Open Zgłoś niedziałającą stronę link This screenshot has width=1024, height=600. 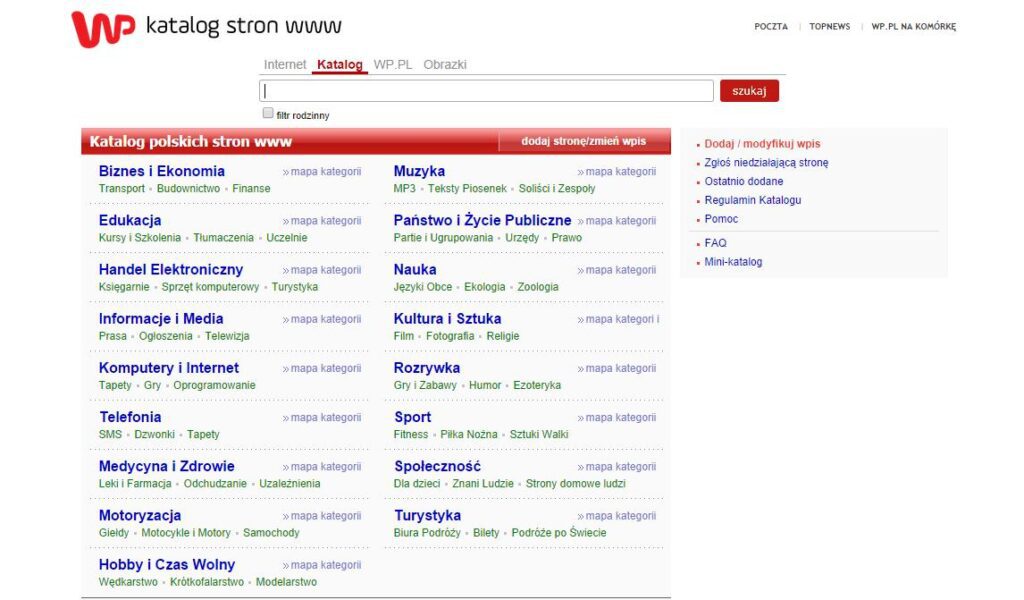pos(766,163)
